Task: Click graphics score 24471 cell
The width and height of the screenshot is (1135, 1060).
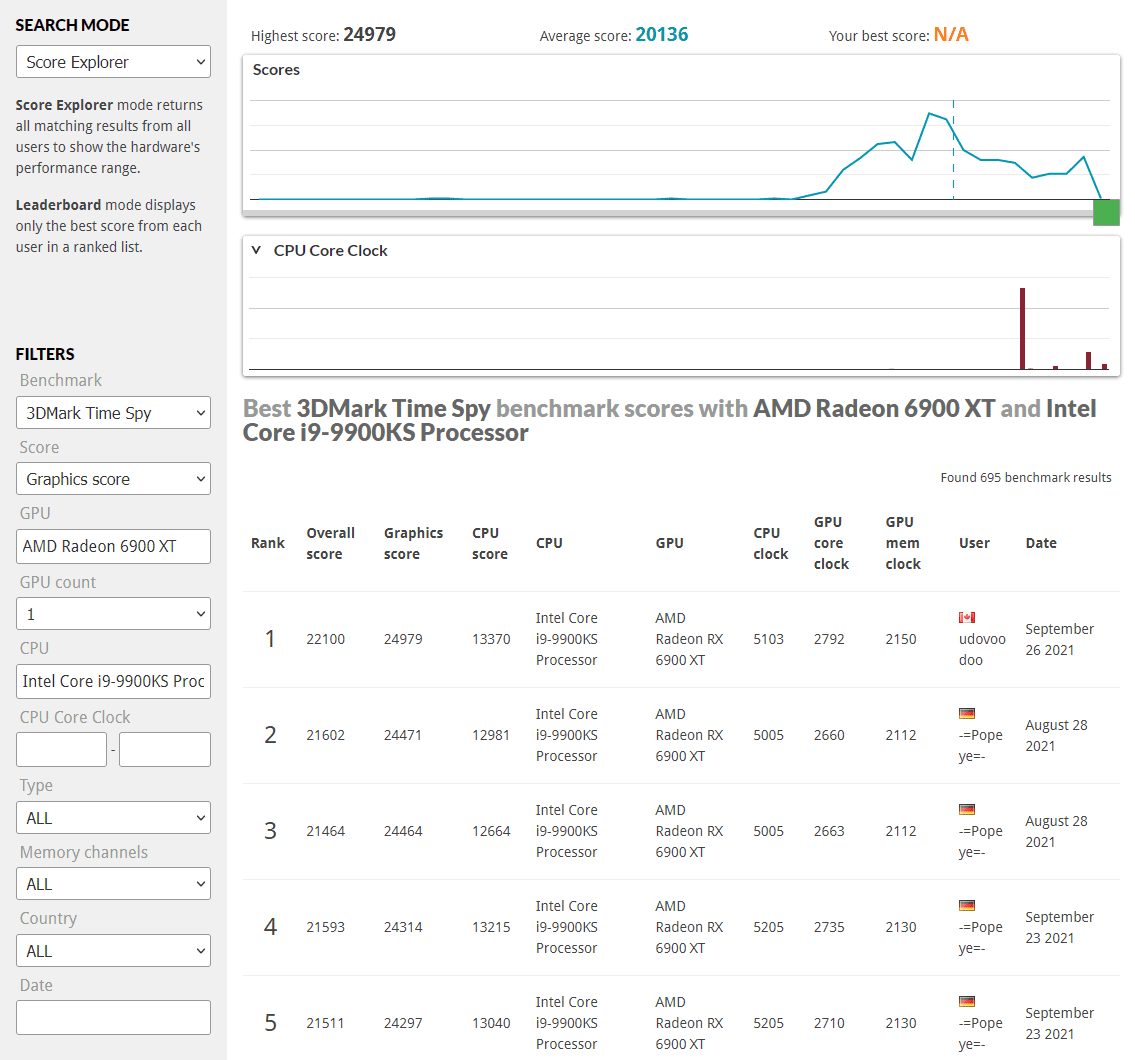Action: point(403,735)
